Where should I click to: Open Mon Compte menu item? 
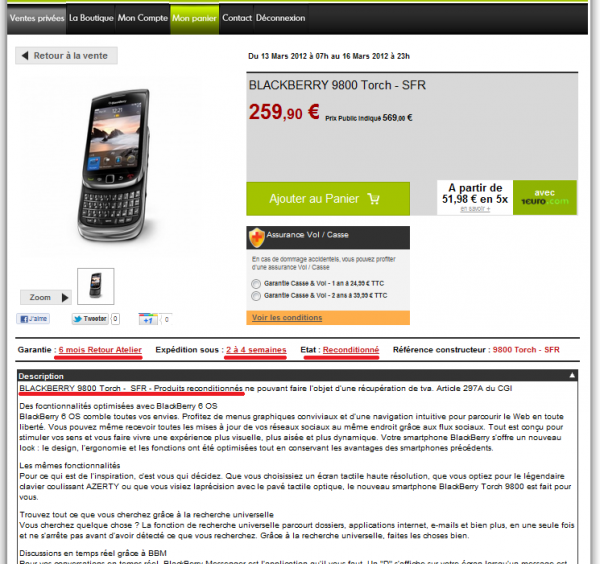click(143, 18)
